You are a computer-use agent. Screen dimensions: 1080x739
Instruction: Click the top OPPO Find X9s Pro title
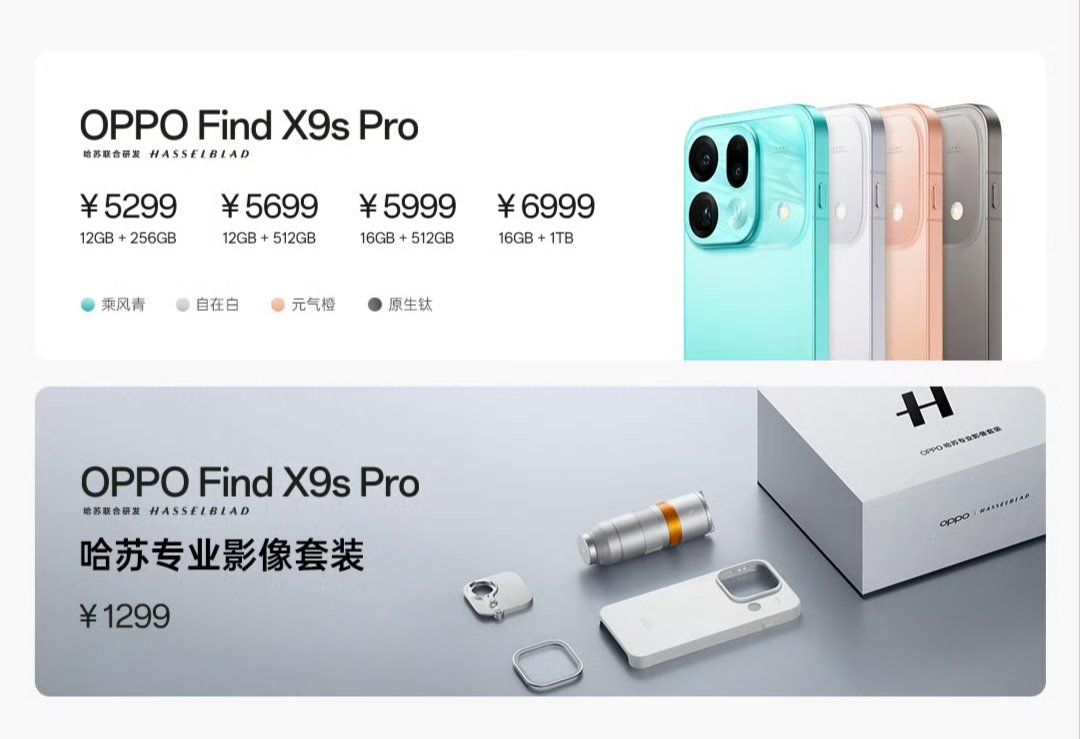[249, 125]
